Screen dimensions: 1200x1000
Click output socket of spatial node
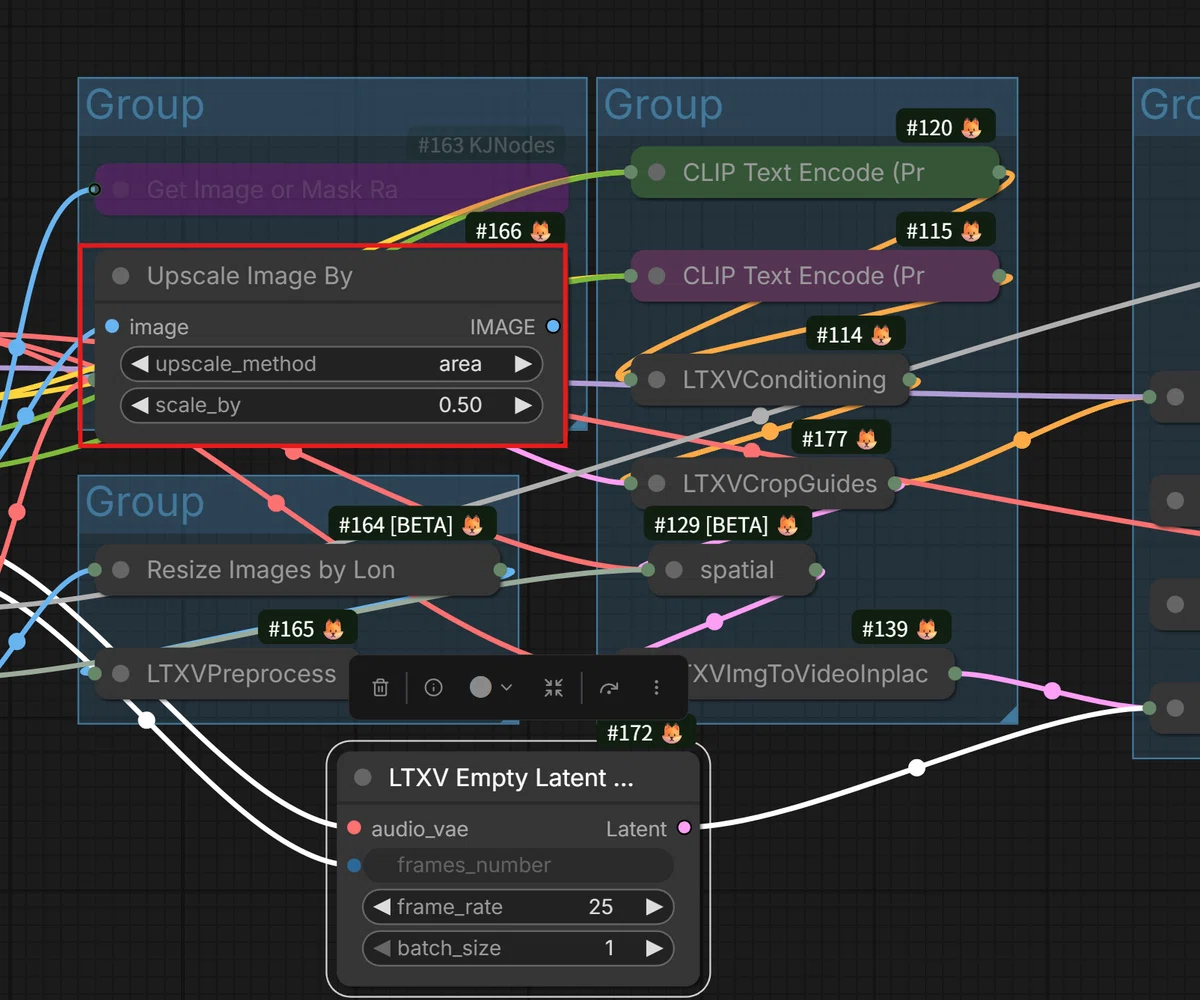tap(816, 570)
